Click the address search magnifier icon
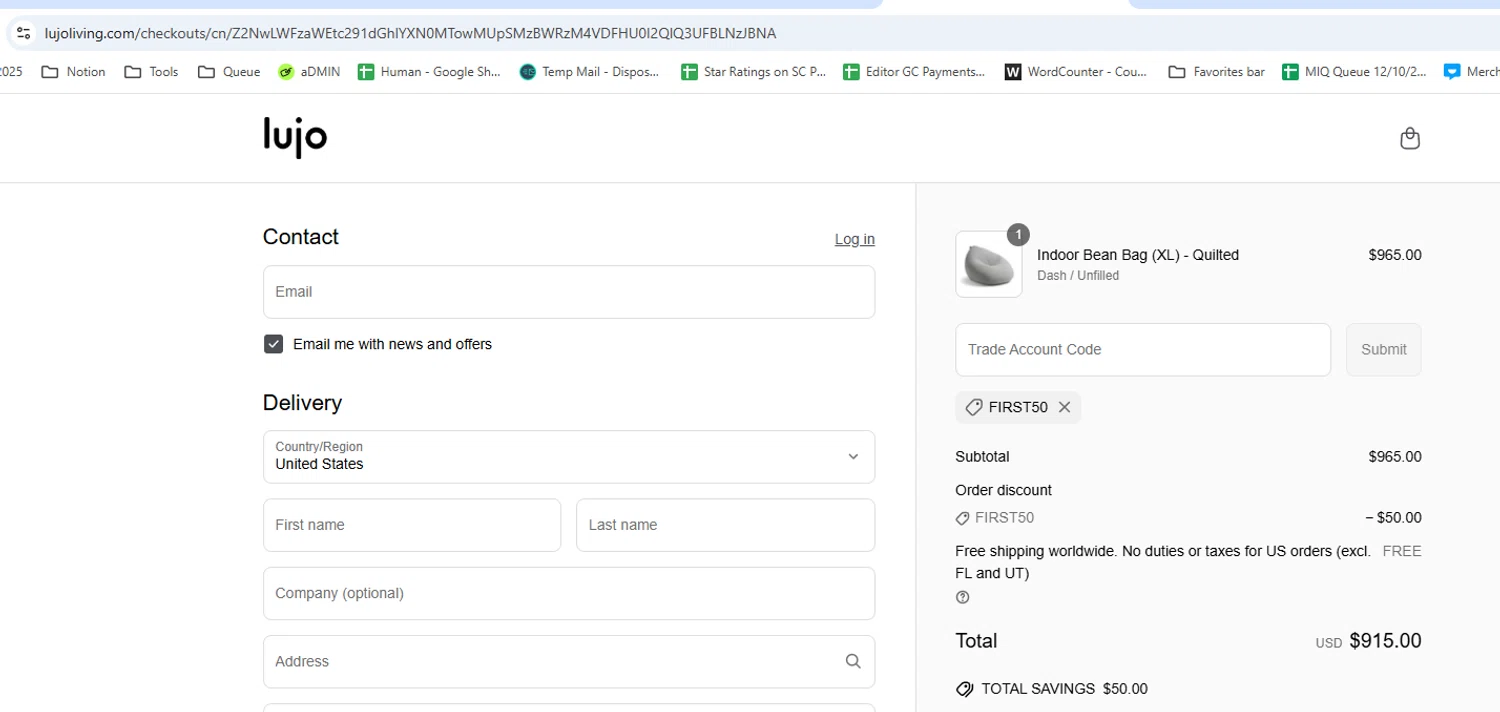Viewport: 1500px width, 712px height. coord(853,661)
